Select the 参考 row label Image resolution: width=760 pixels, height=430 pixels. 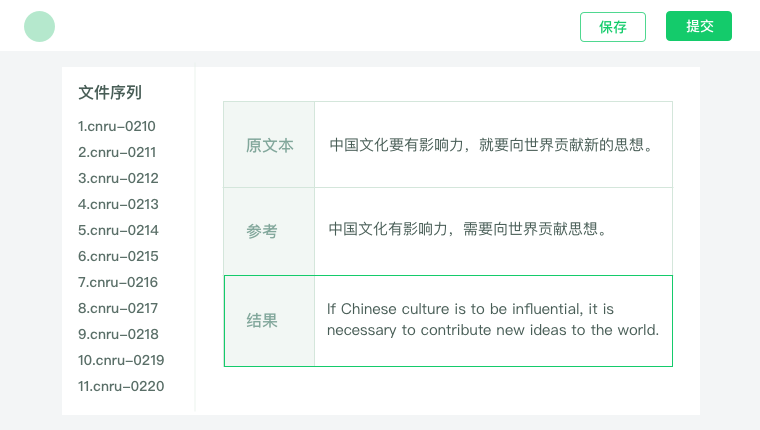tap(262, 231)
